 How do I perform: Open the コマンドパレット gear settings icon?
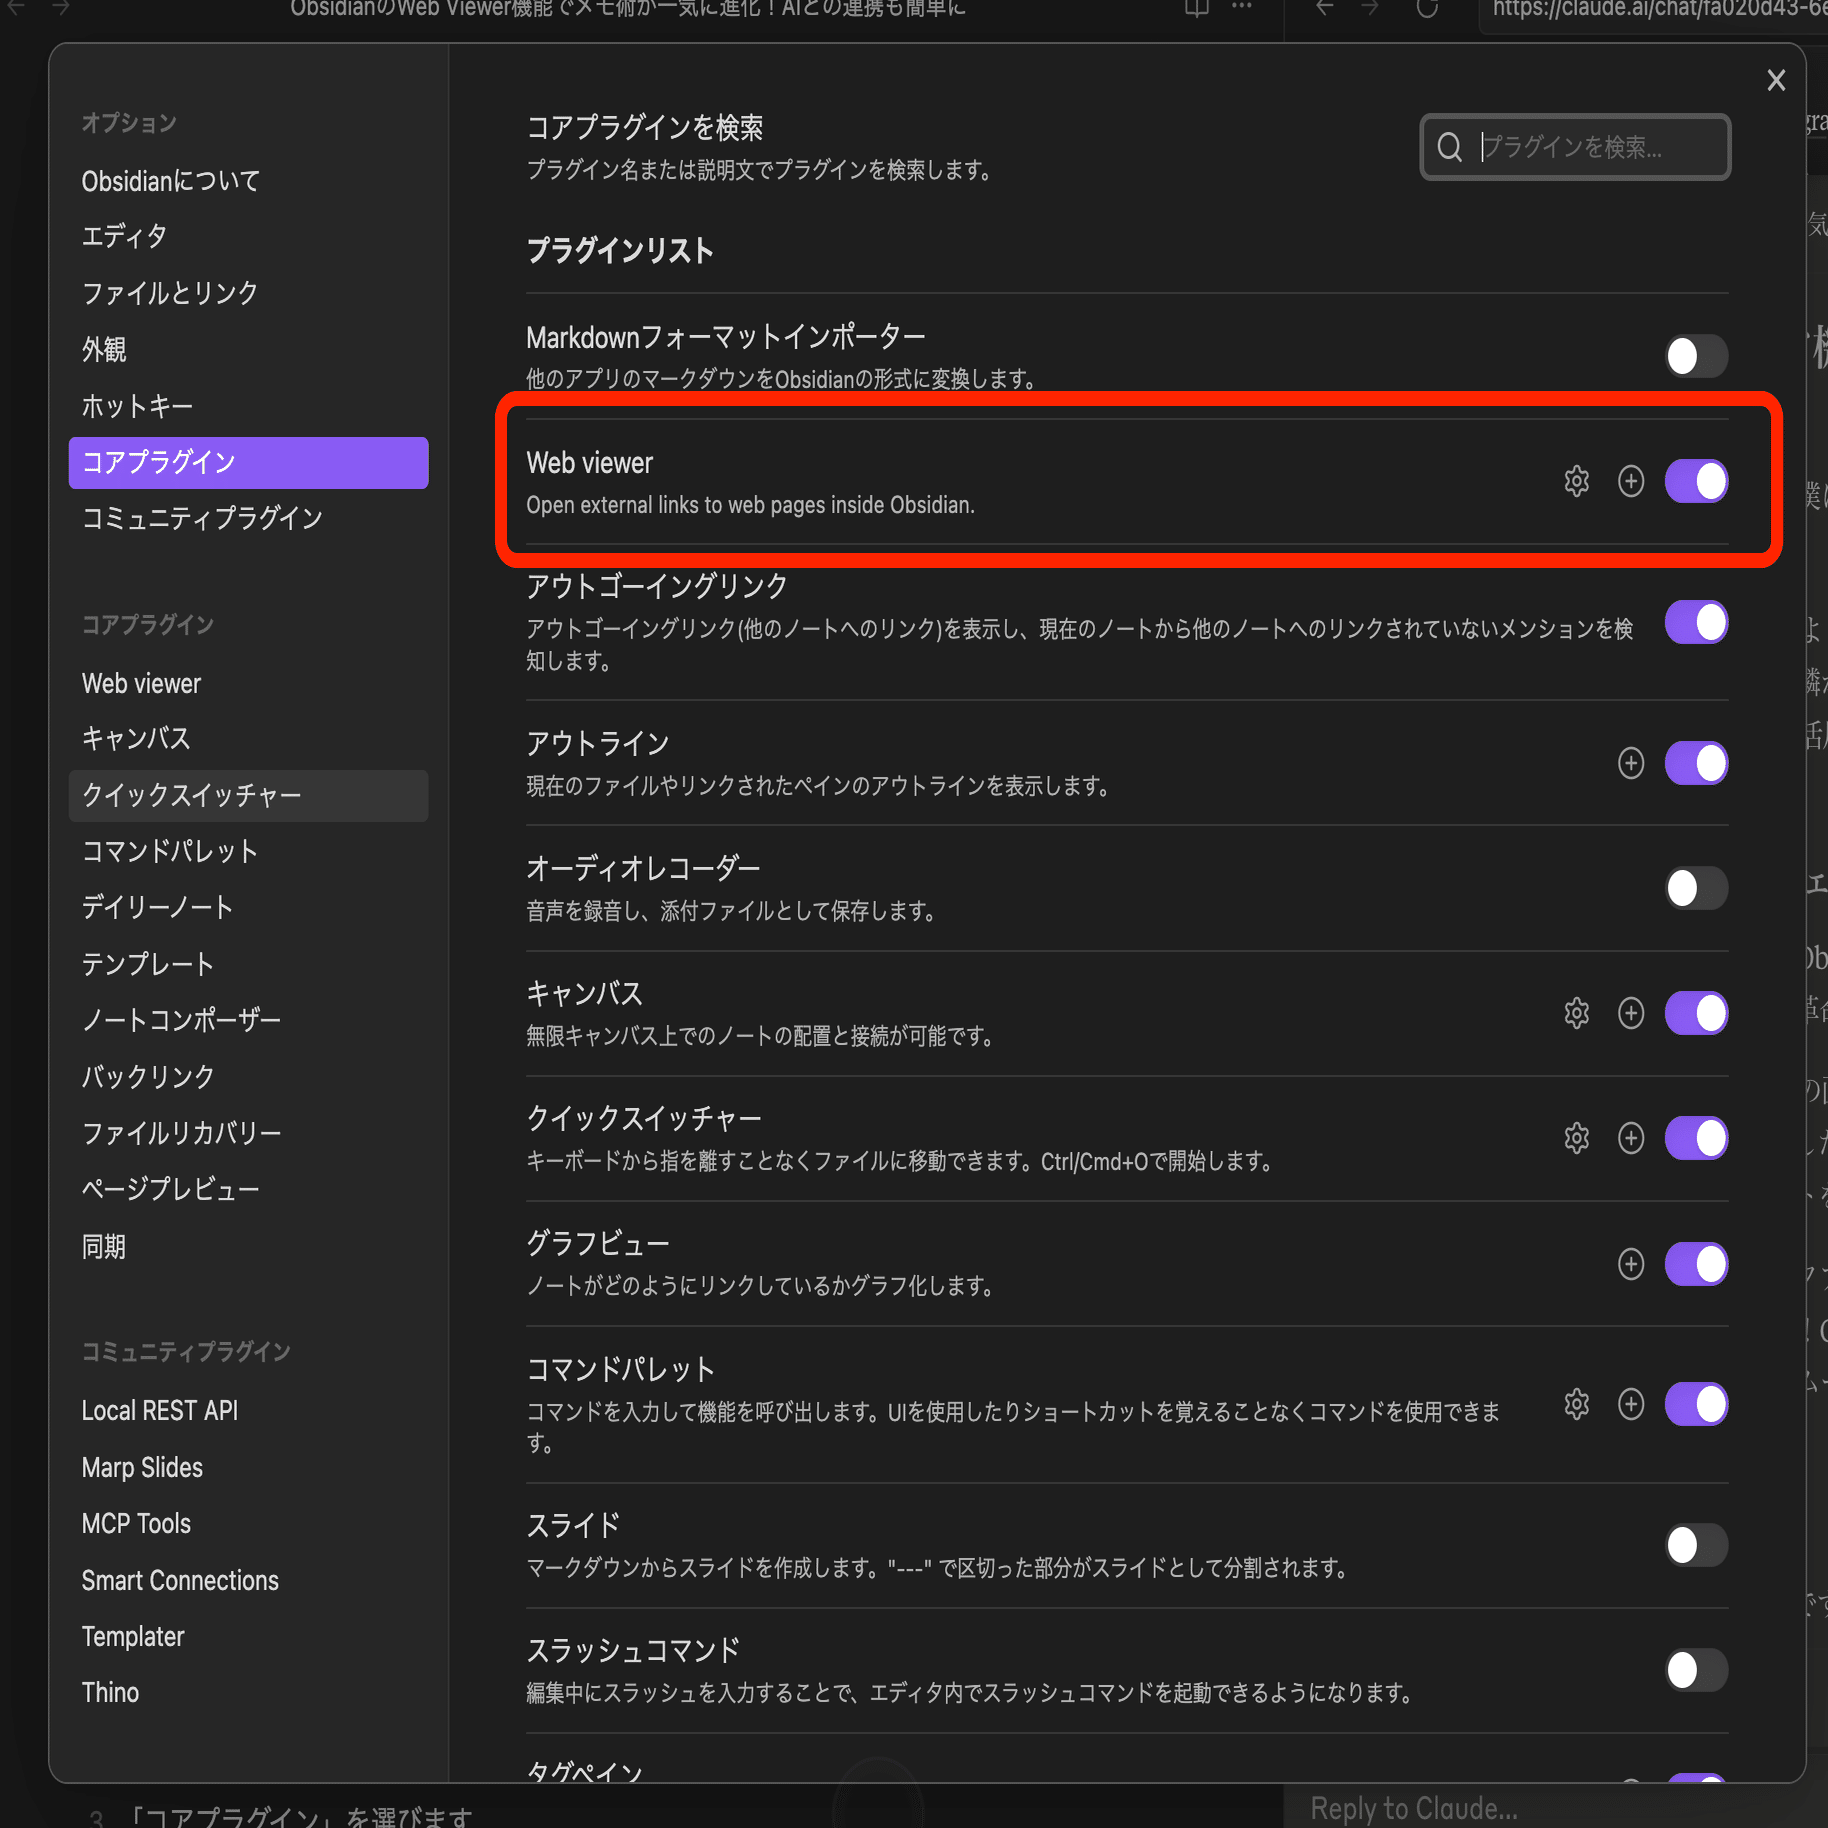(x=1576, y=1404)
